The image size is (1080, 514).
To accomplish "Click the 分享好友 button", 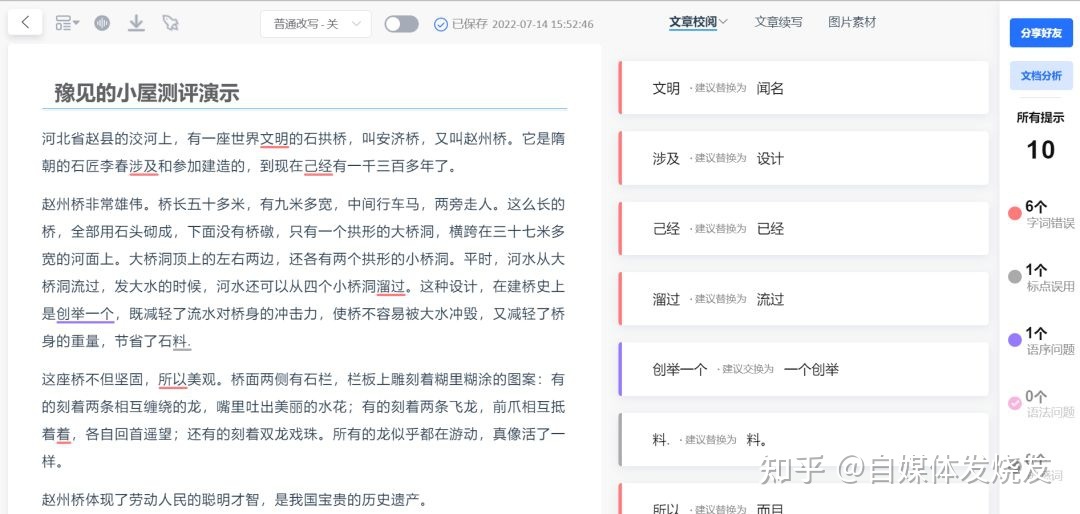I will (1041, 32).
